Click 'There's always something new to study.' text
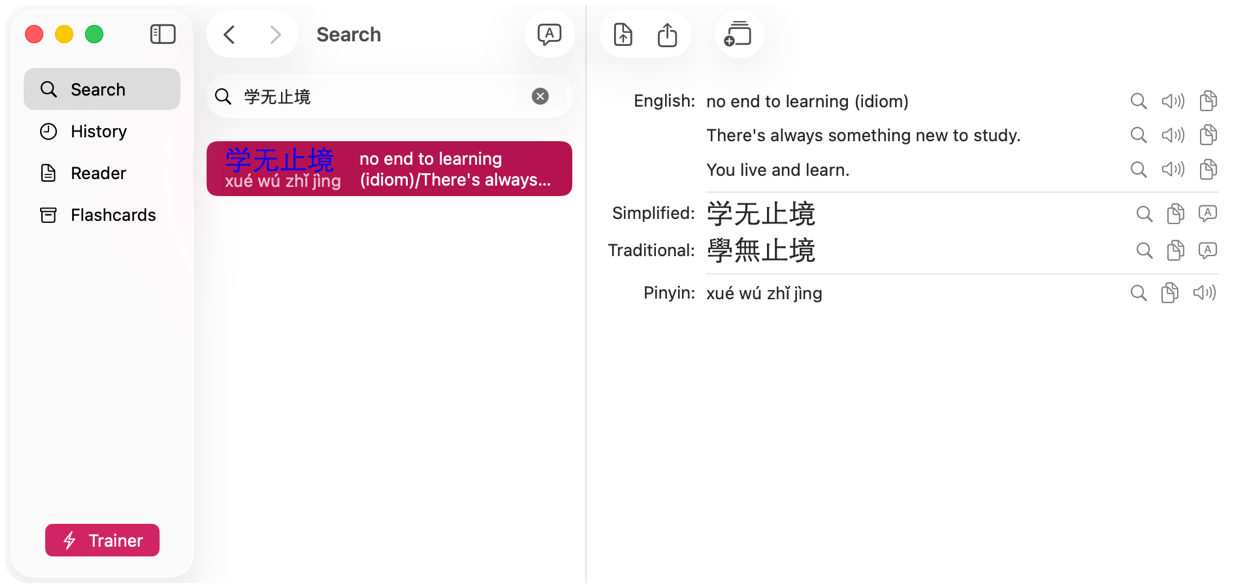This screenshot has width=1240, height=588. point(863,135)
